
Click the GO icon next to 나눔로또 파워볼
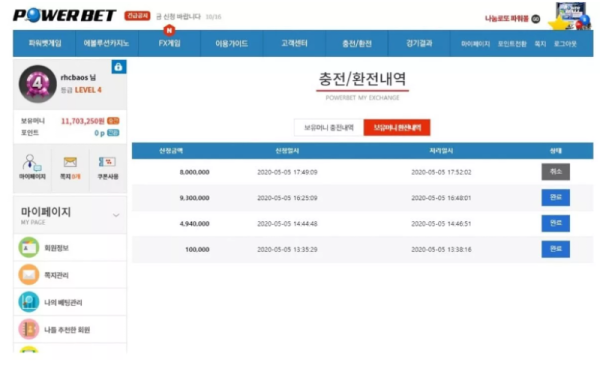[536, 19]
